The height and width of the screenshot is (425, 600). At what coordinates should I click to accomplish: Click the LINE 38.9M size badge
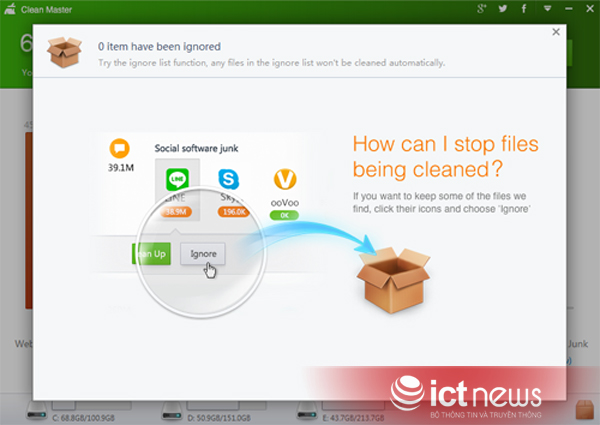[x=176, y=212]
